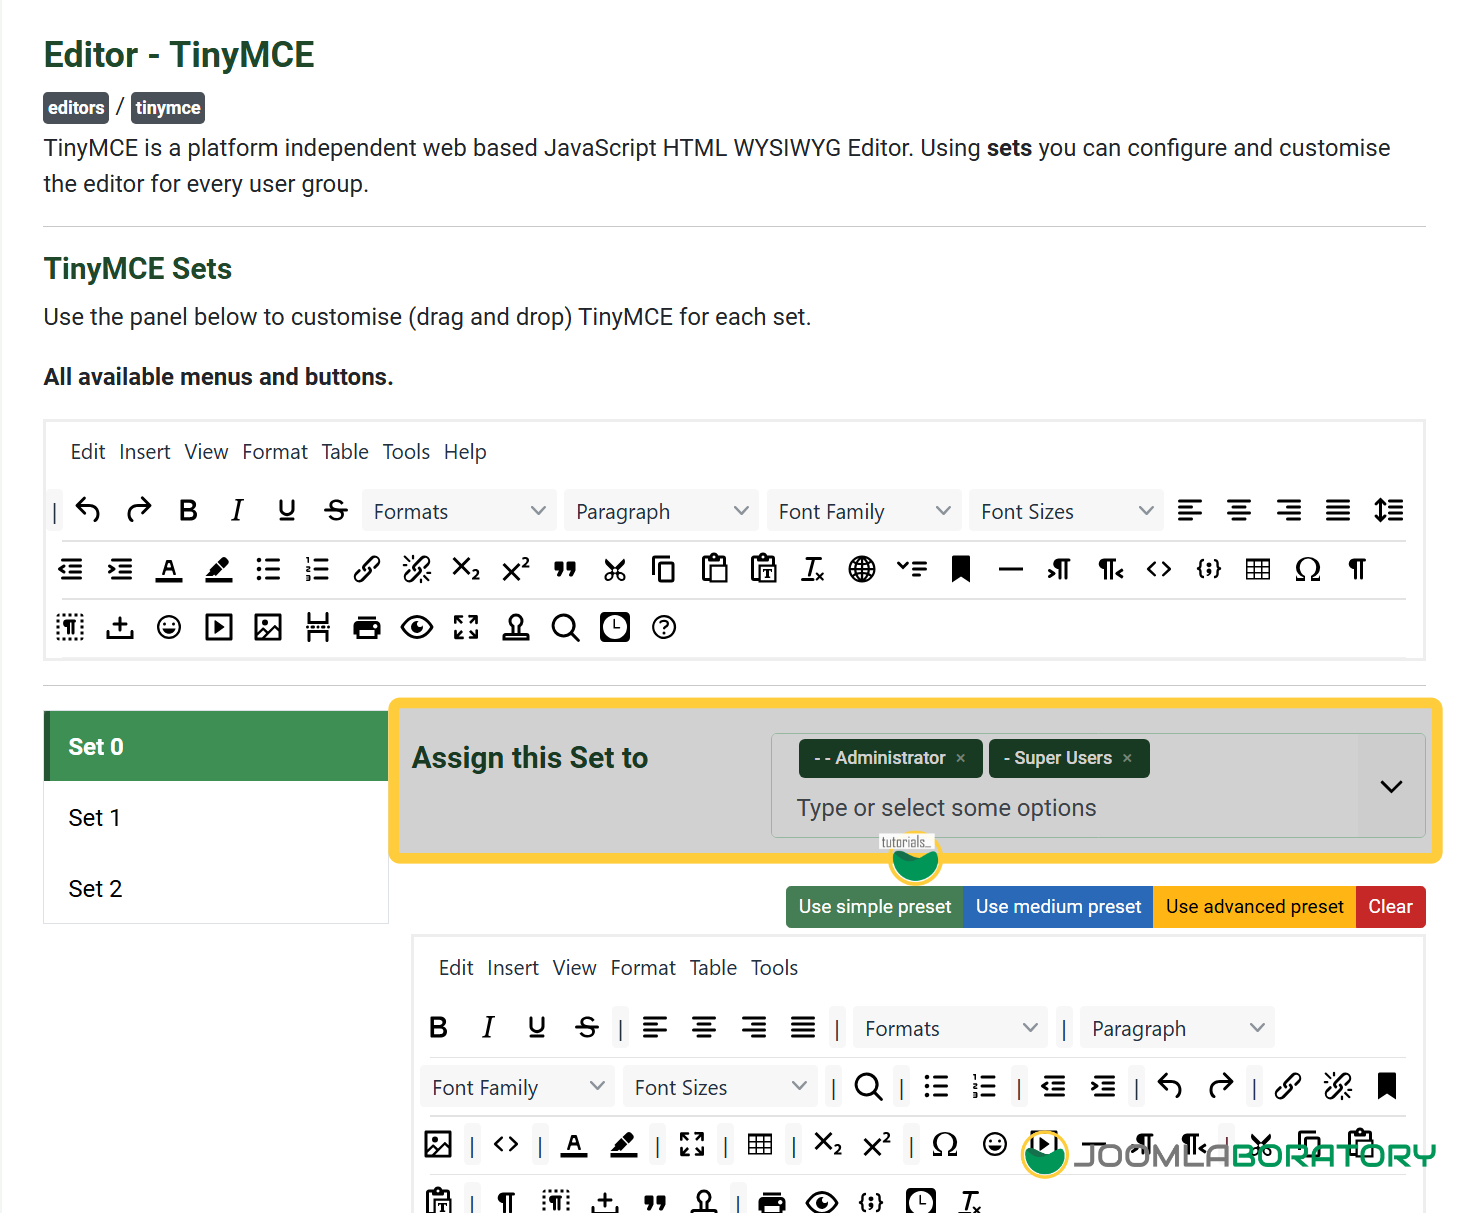Click Redo icon in available buttons panel
Screen dimensions: 1464x1213
(x=138, y=511)
